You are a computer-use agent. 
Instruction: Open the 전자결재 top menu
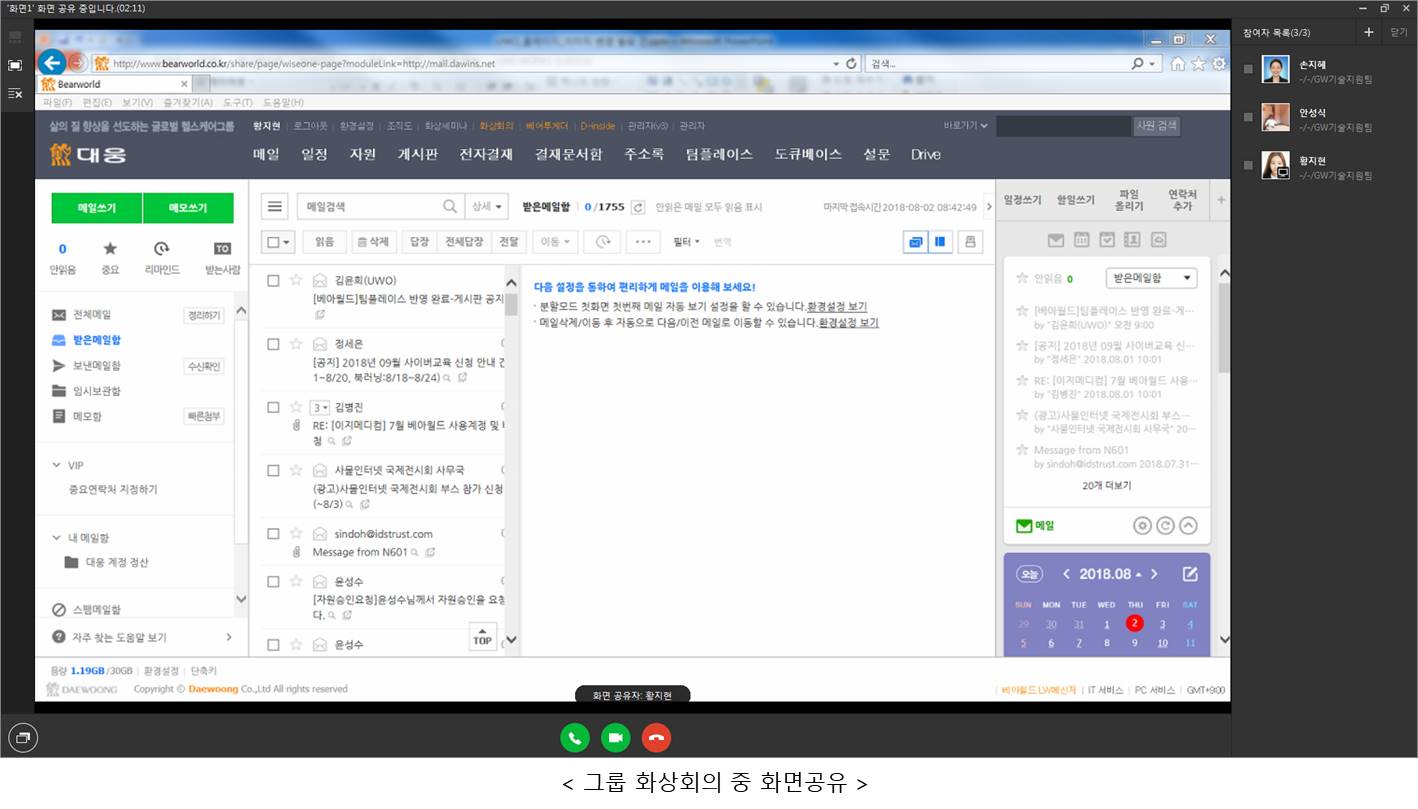pos(486,155)
